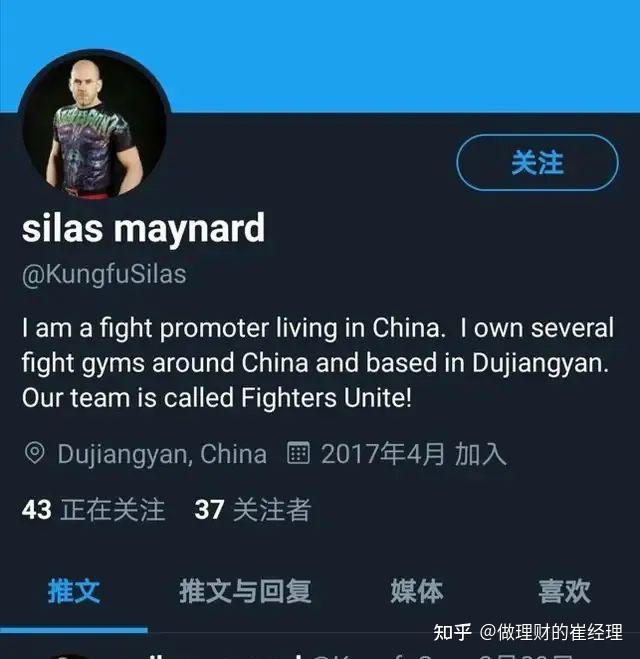The image size is (640, 659).
Task: Click the calendar join-date icon
Action: [298, 453]
